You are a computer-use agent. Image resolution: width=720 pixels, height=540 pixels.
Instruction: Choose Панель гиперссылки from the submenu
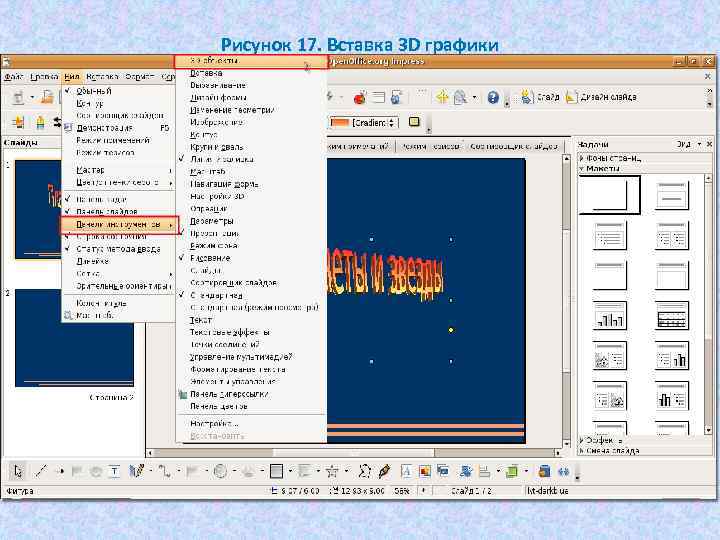point(251,394)
